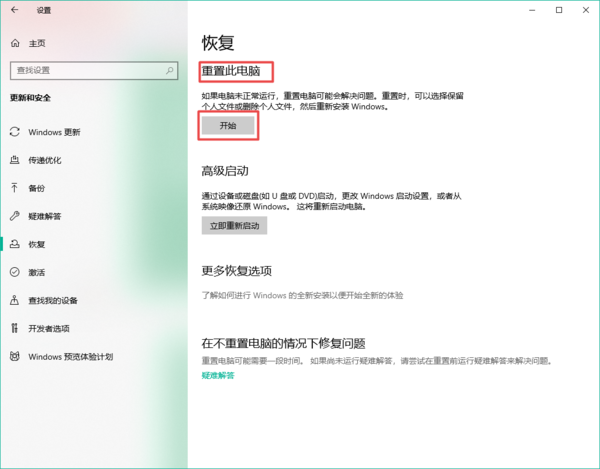Click the 开始 button to reset PC

coord(228,125)
